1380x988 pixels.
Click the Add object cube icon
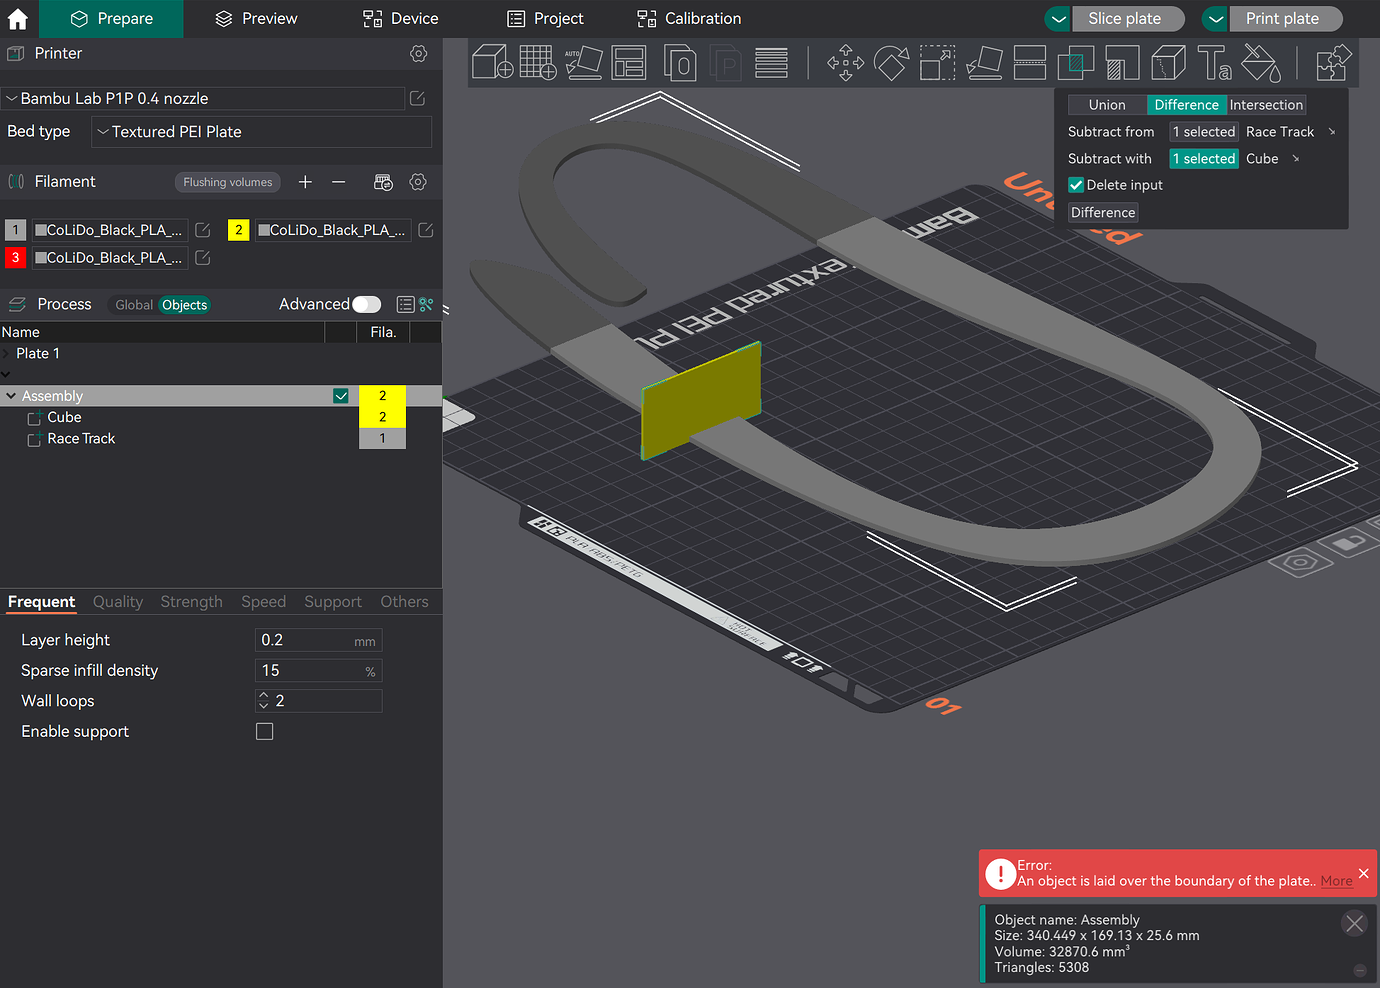pyautogui.click(x=492, y=63)
